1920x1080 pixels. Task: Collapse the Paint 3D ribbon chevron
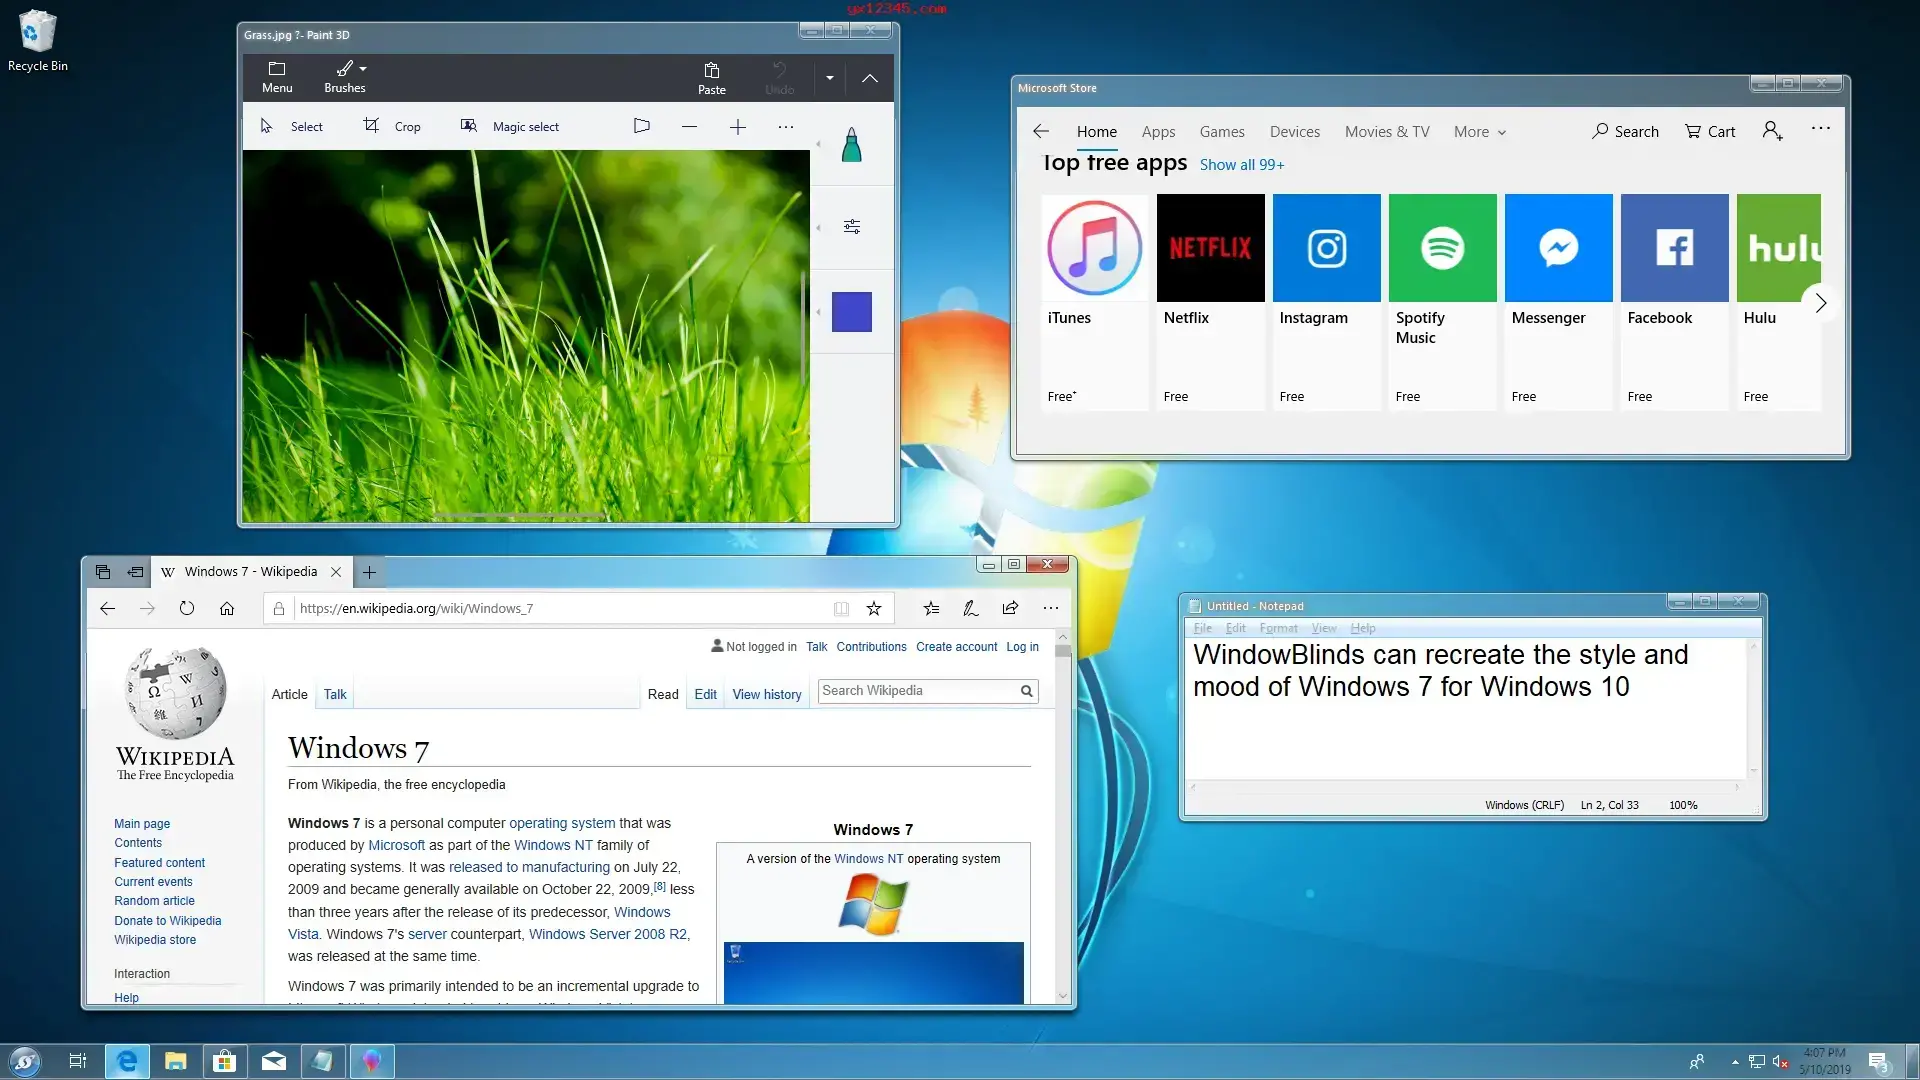pyautogui.click(x=870, y=78)
